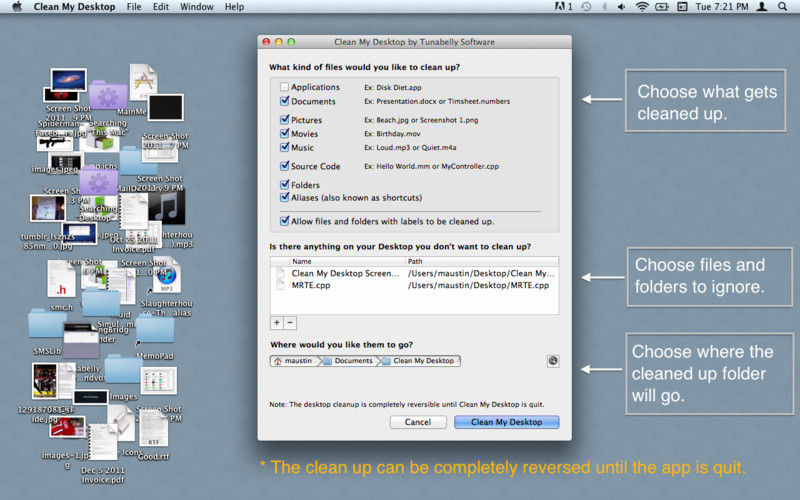
Task: Uncheck the Movies checkbox
Action: [x=284, y=133]
